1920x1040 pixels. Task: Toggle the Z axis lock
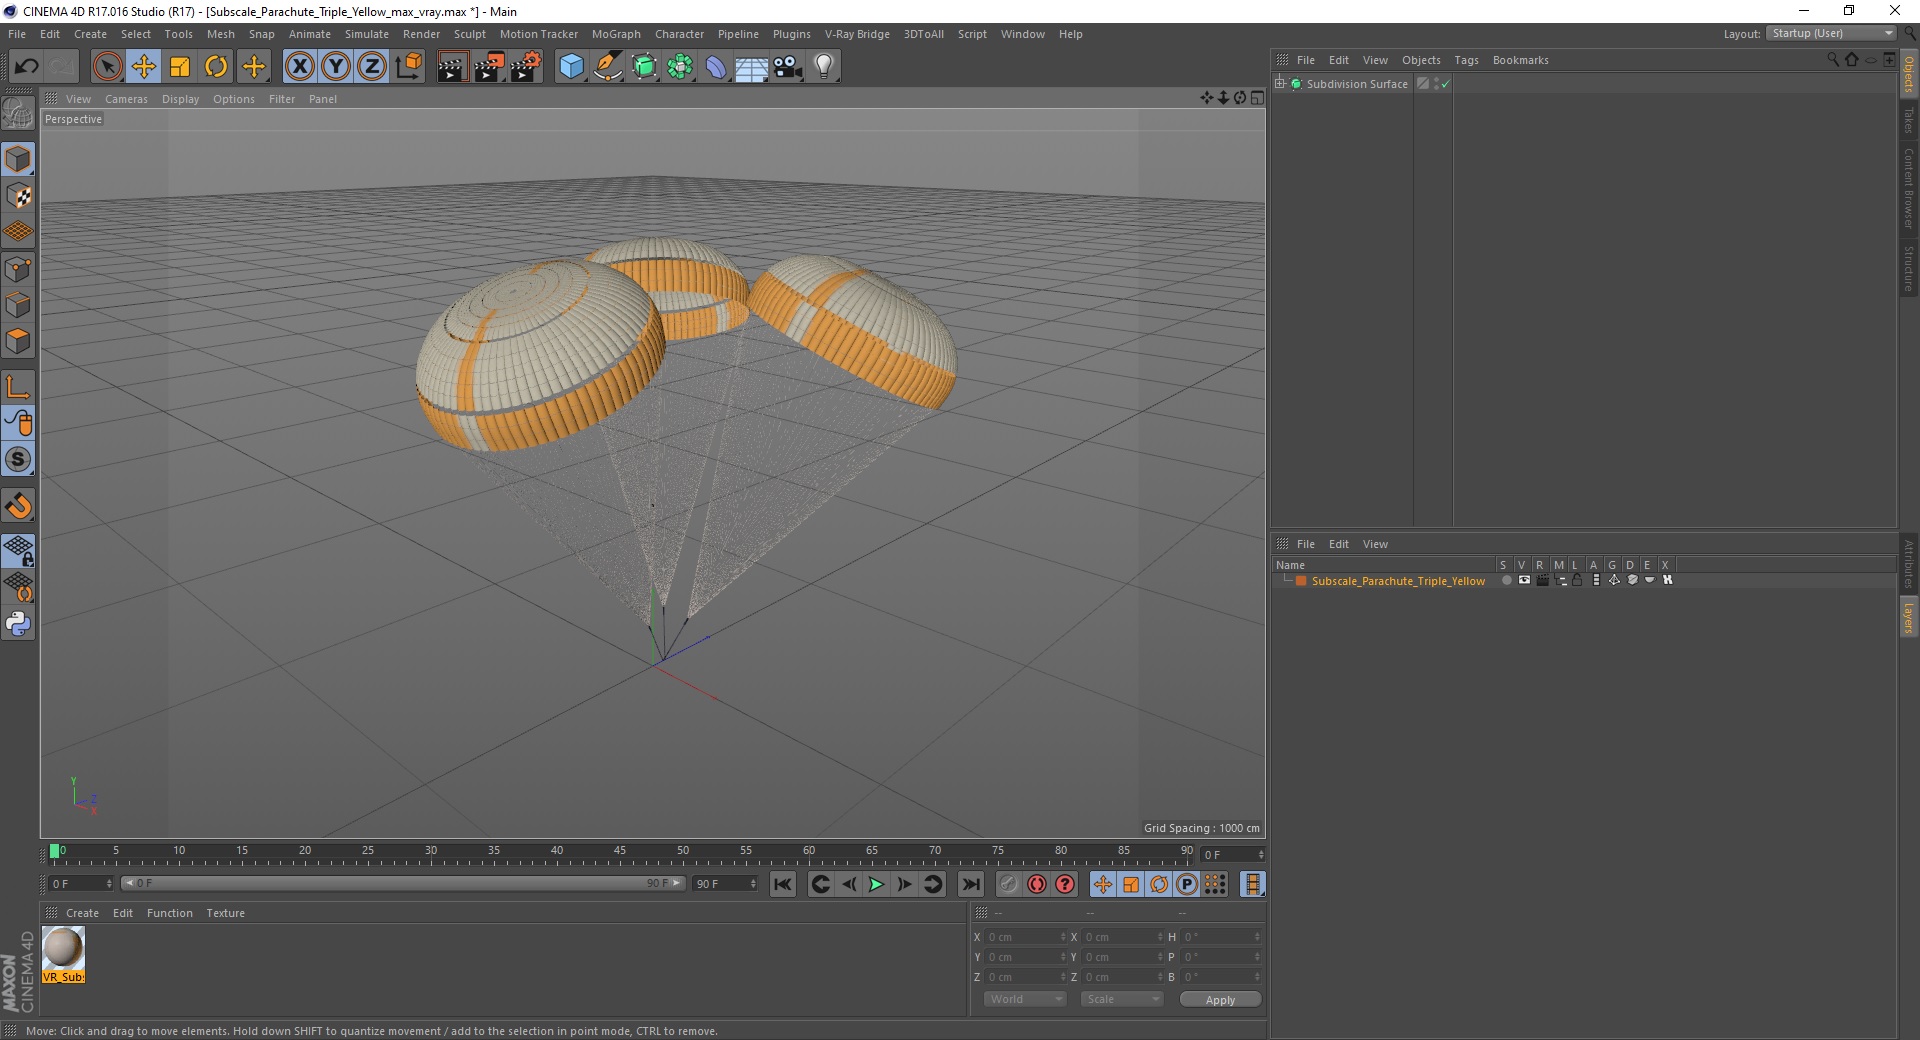pos(372,67)
